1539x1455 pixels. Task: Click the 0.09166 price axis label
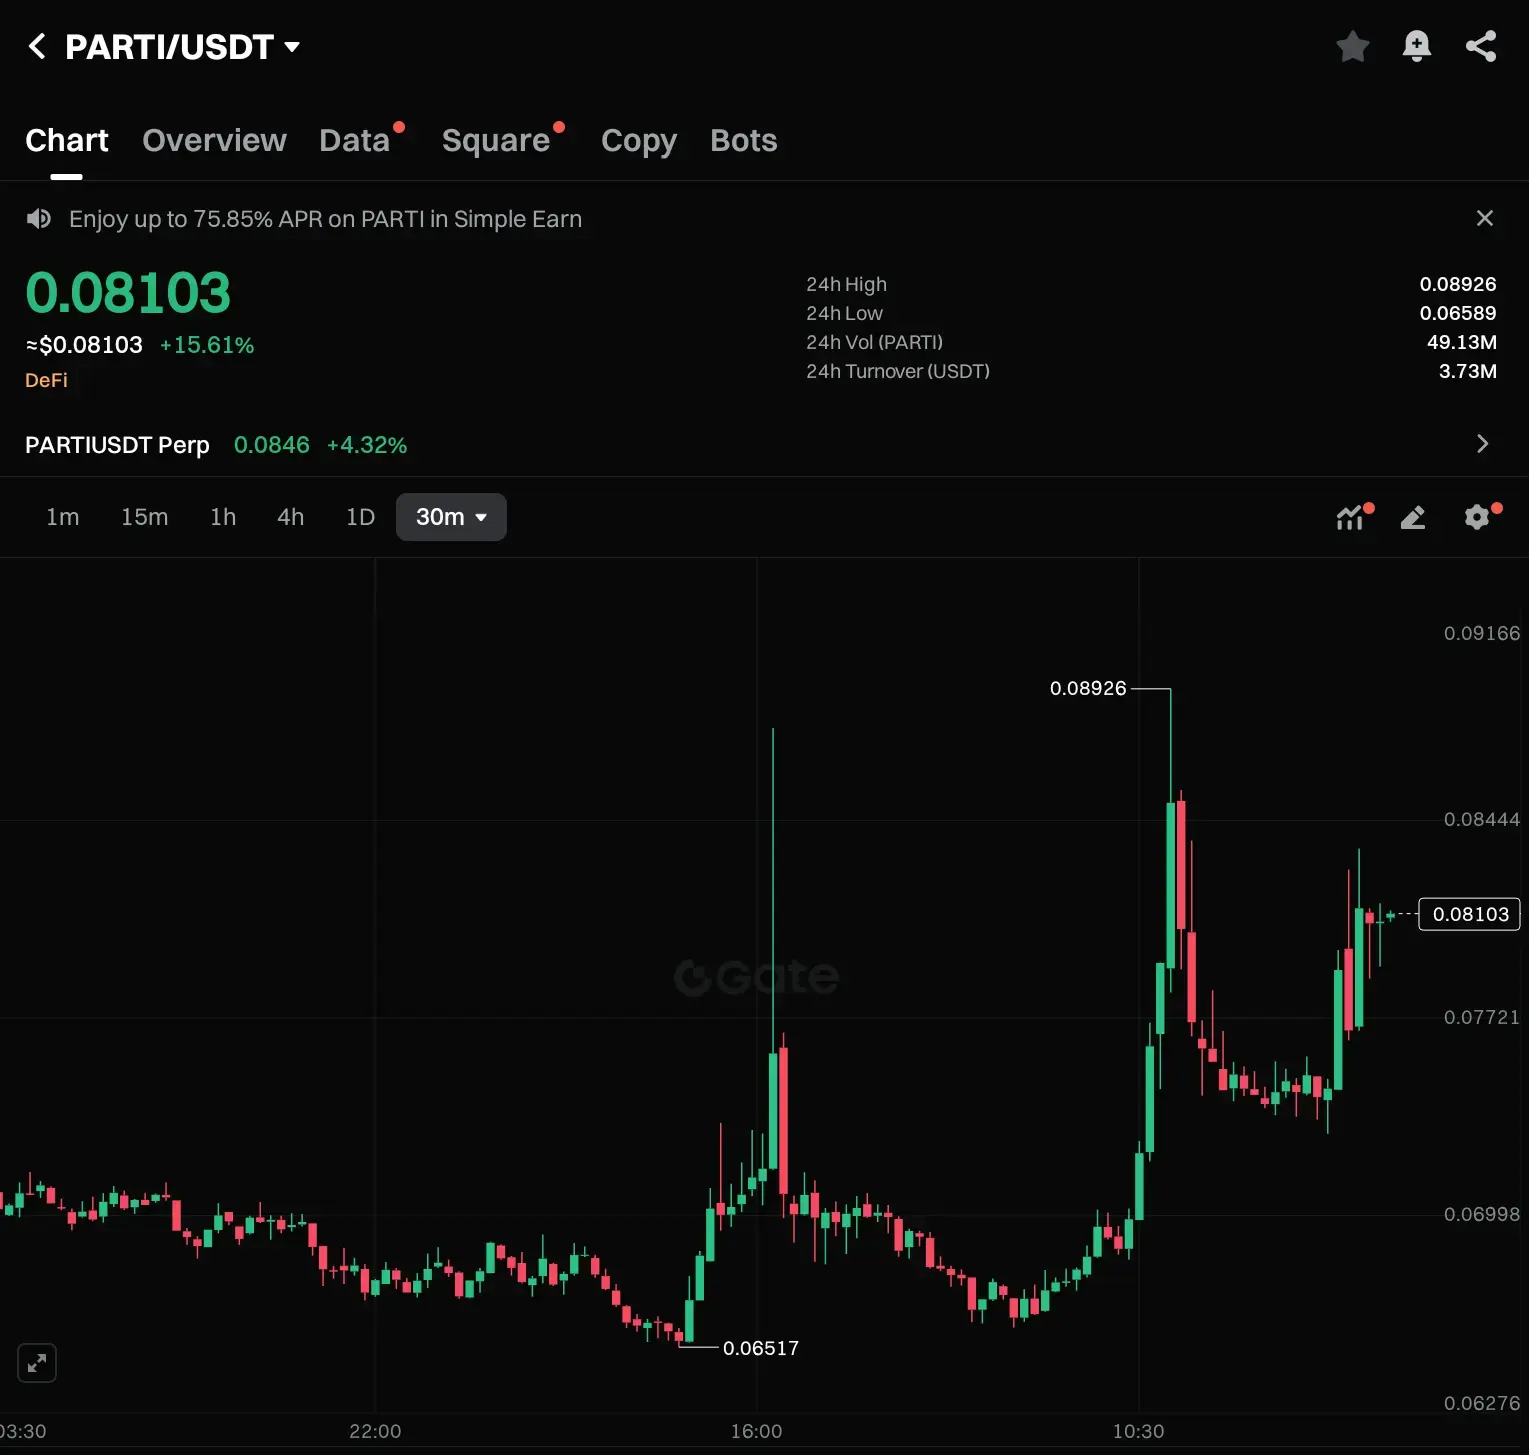click(1482, 633)
